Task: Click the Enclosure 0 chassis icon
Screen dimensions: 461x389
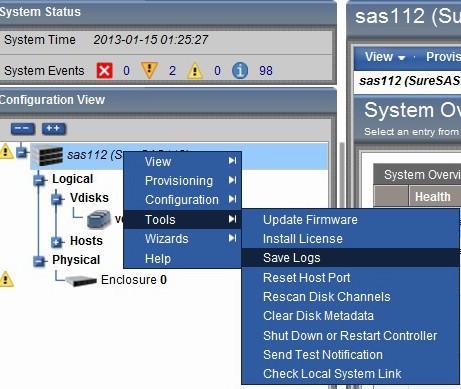Action: (81, 280)
